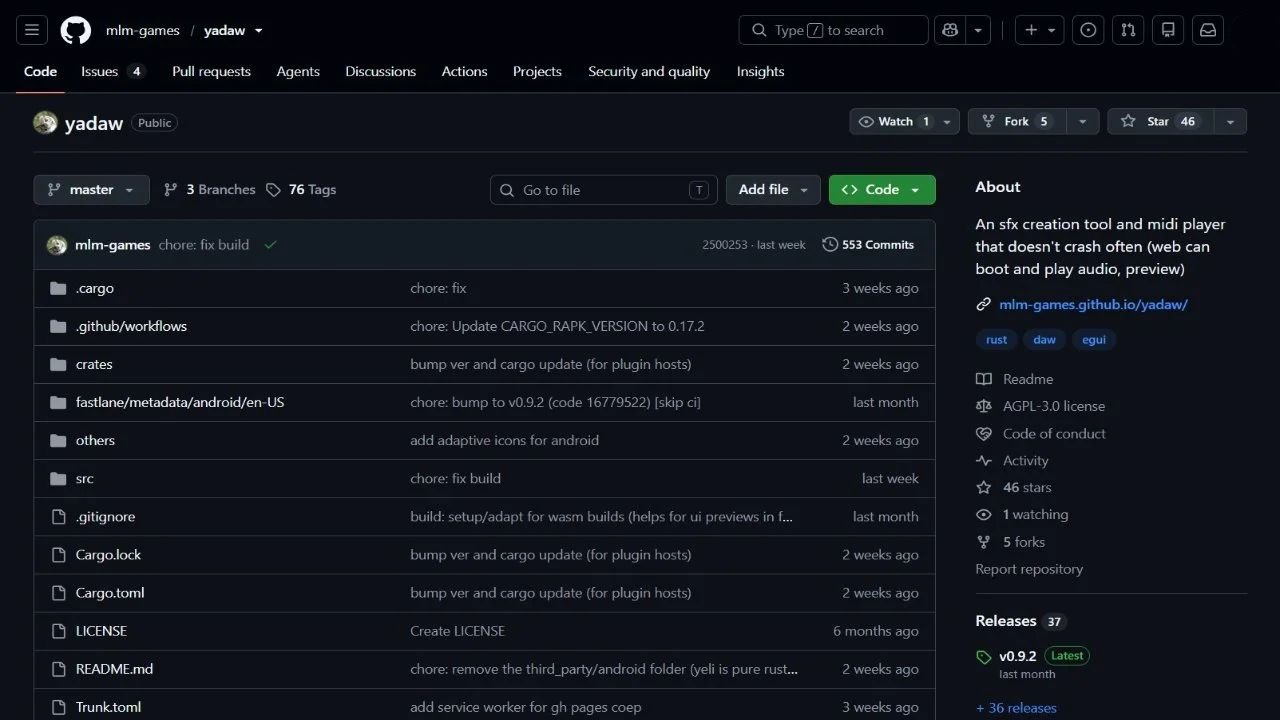Open the Add file dropdown

773,190
